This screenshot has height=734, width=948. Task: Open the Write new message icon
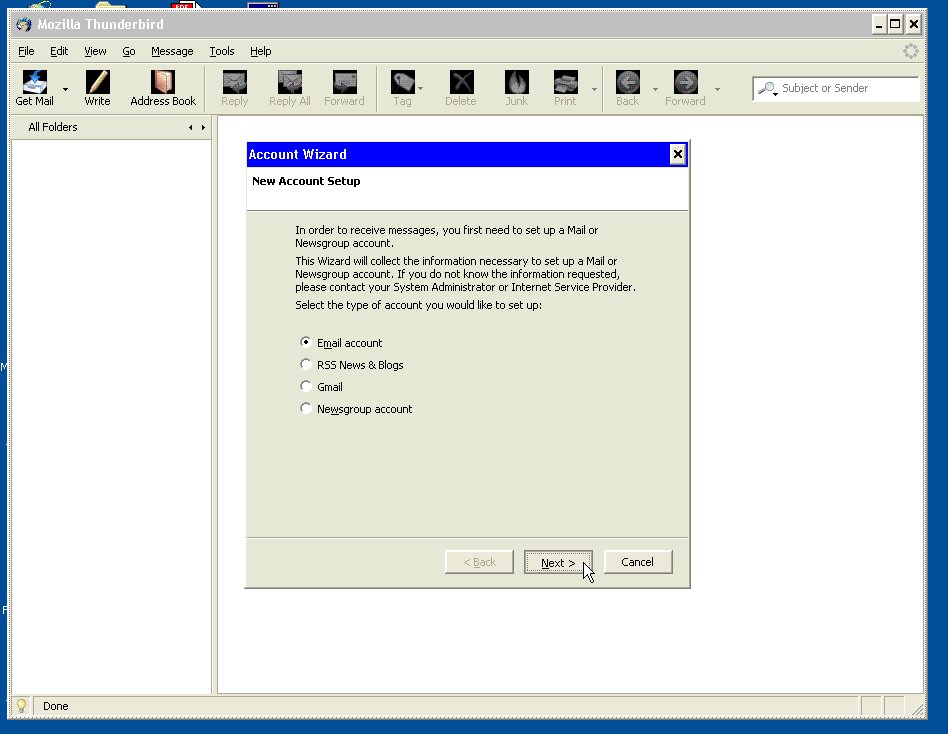pyautogui.click(x=97, y=87)
